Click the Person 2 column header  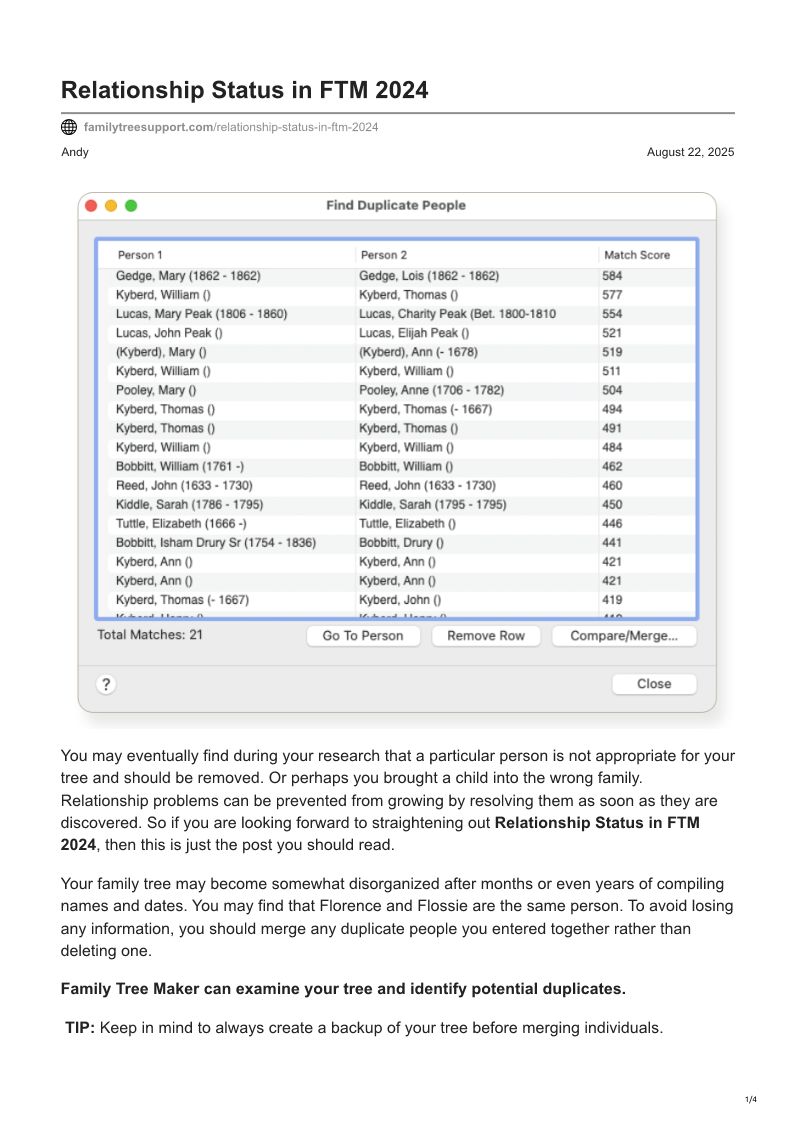pyautogui.click(x=384, y=255)
